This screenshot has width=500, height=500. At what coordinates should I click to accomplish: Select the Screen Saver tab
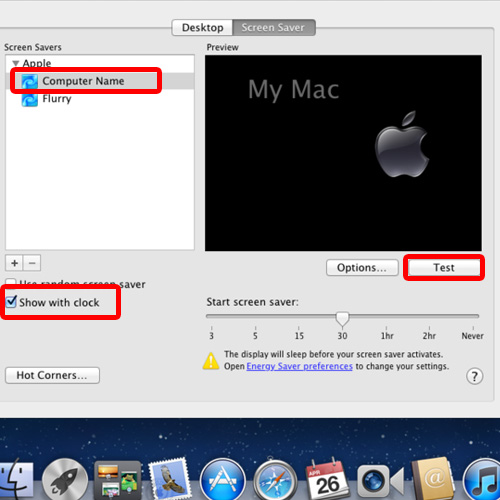click(274, 27)
